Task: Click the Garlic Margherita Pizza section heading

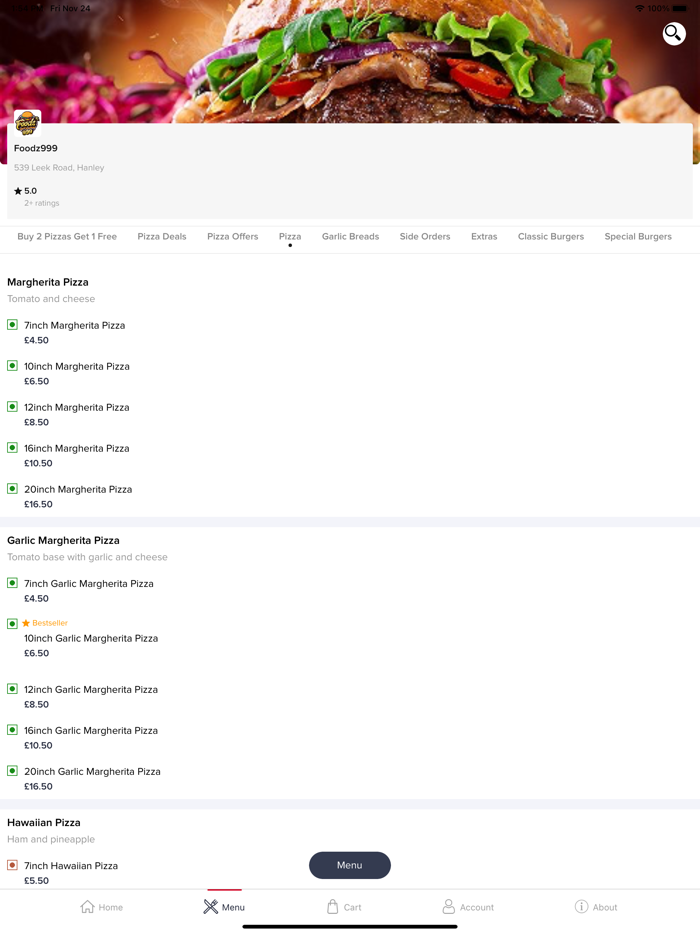Action: pyautogui.click(x=63, y=541)
